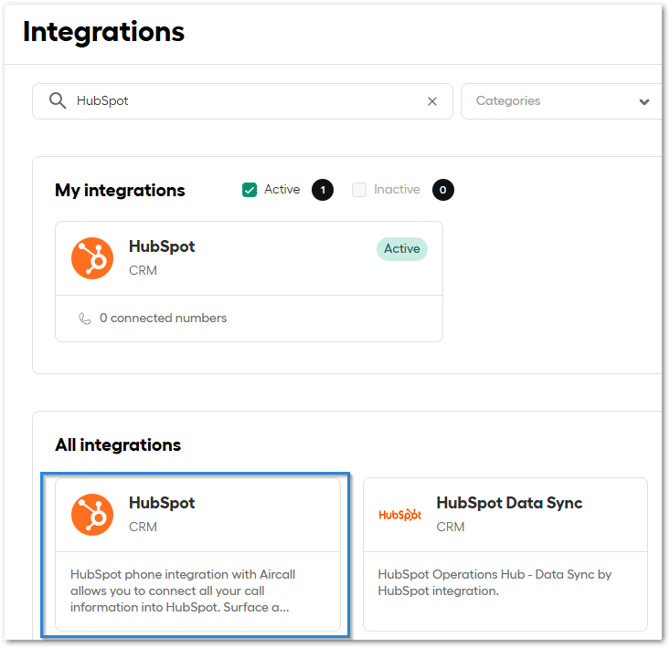Image resolution: width=670 pixels, height=648 pixels.
Task: Click the Integrations page title
Action: point(104,32)
